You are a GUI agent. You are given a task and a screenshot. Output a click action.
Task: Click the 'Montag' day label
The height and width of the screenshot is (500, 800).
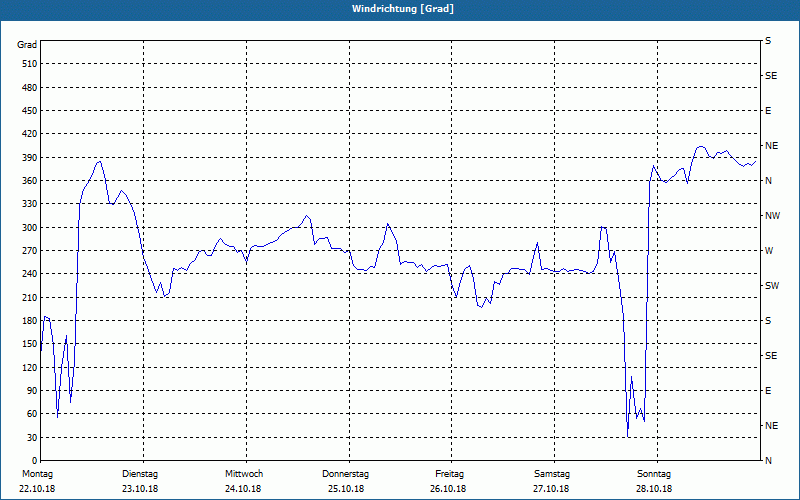click(x=37, y=474)
